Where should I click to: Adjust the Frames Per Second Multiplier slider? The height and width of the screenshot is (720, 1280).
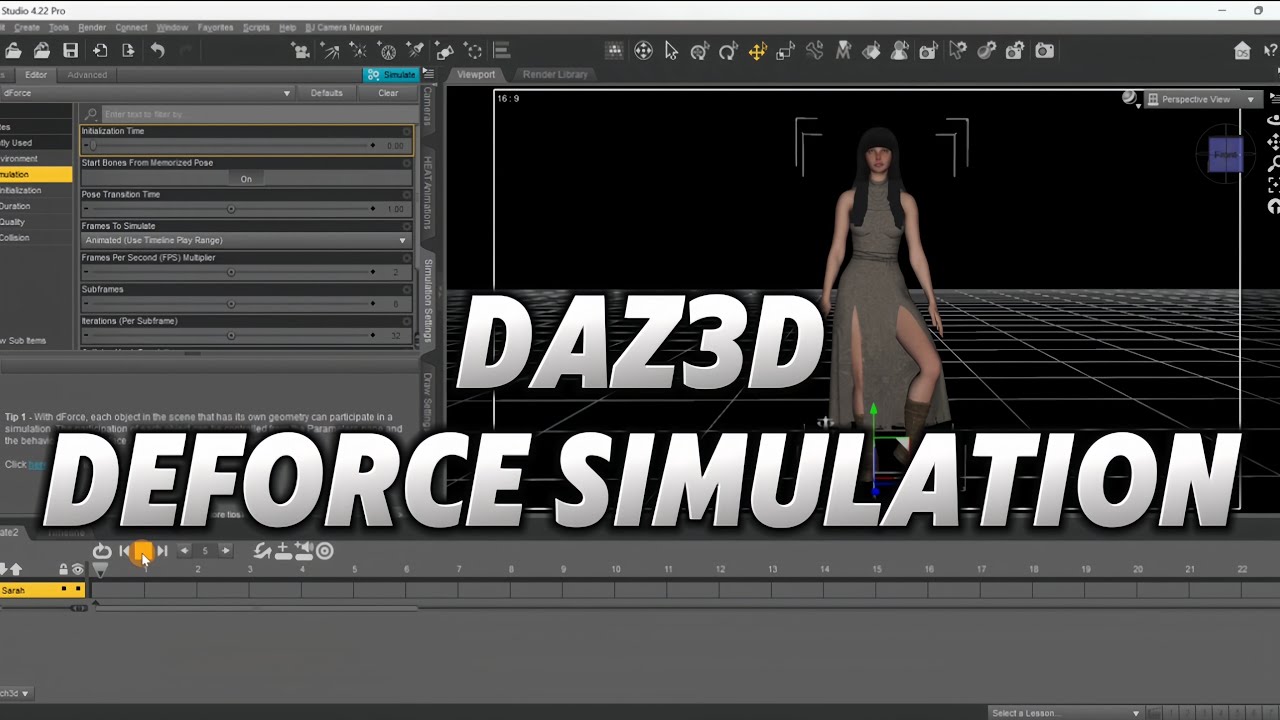(x=230, y=272)
